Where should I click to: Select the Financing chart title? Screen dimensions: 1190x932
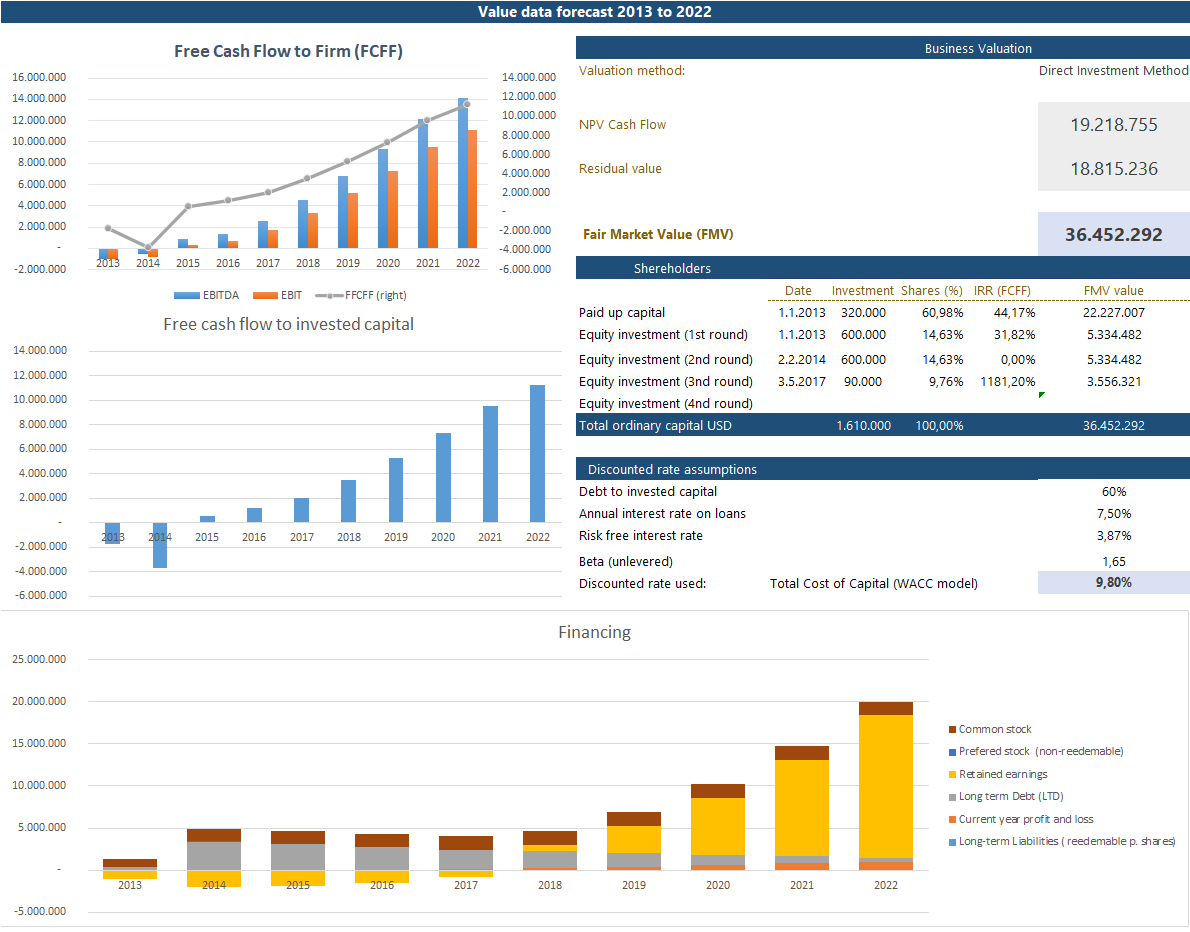[x=594, y=632]
